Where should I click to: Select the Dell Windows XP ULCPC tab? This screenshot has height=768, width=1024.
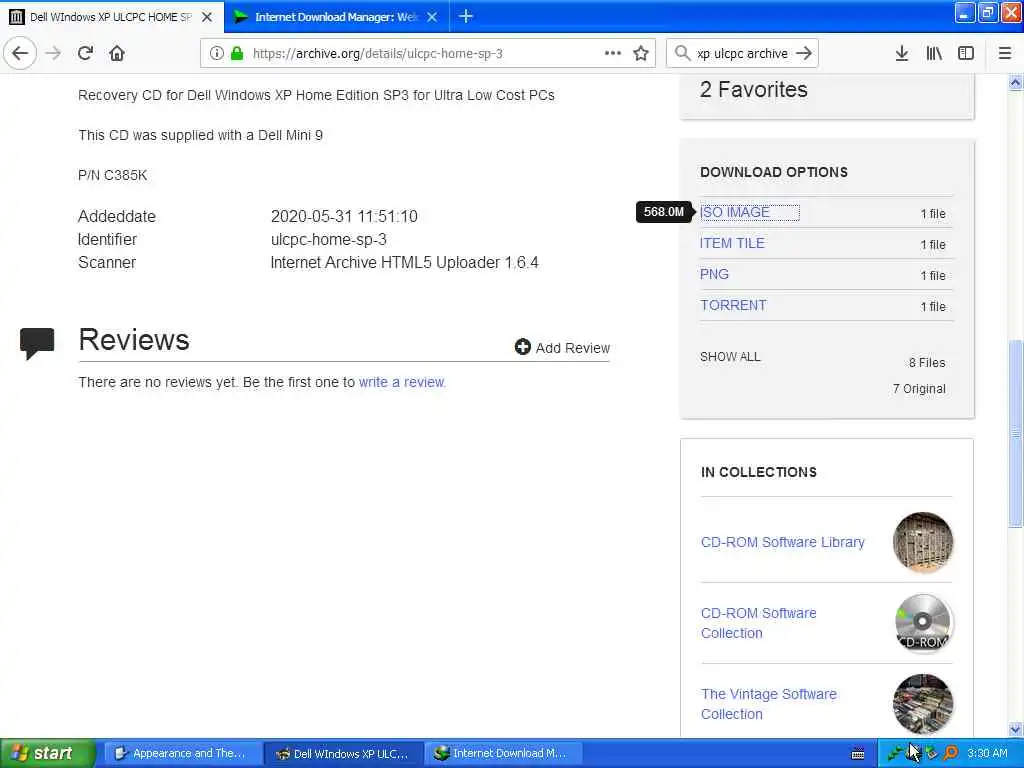[111, 17]
